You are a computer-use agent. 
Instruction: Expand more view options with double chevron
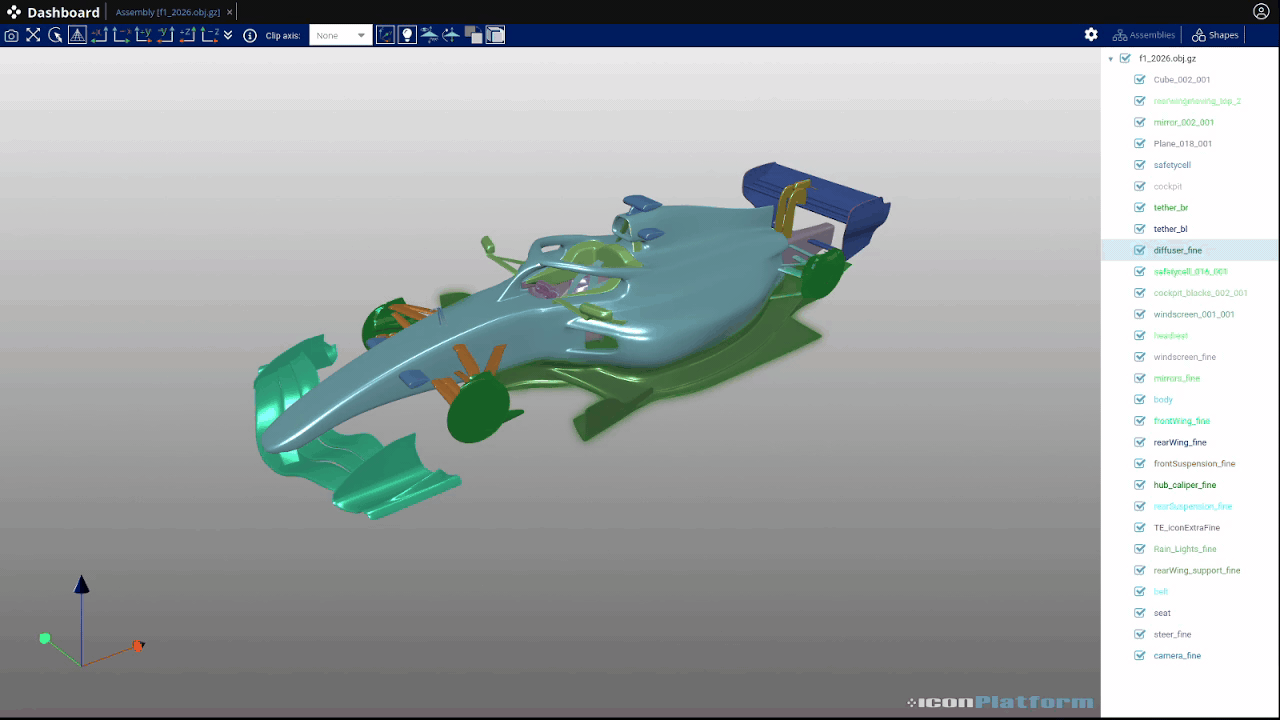[228, 35]
